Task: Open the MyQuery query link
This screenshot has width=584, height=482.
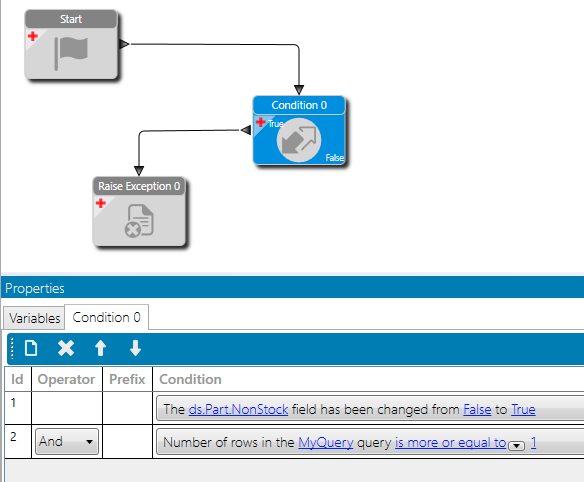Action: 326,443
